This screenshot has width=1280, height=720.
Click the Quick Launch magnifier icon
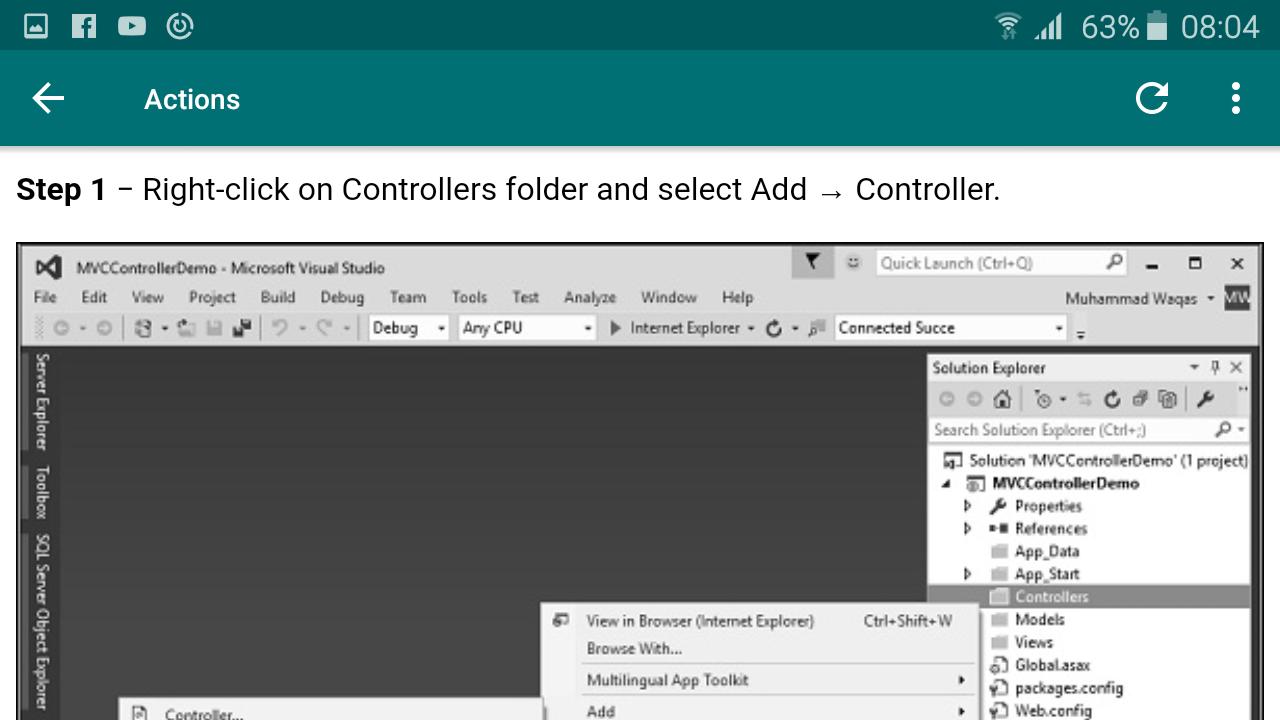coord(1115,262)
